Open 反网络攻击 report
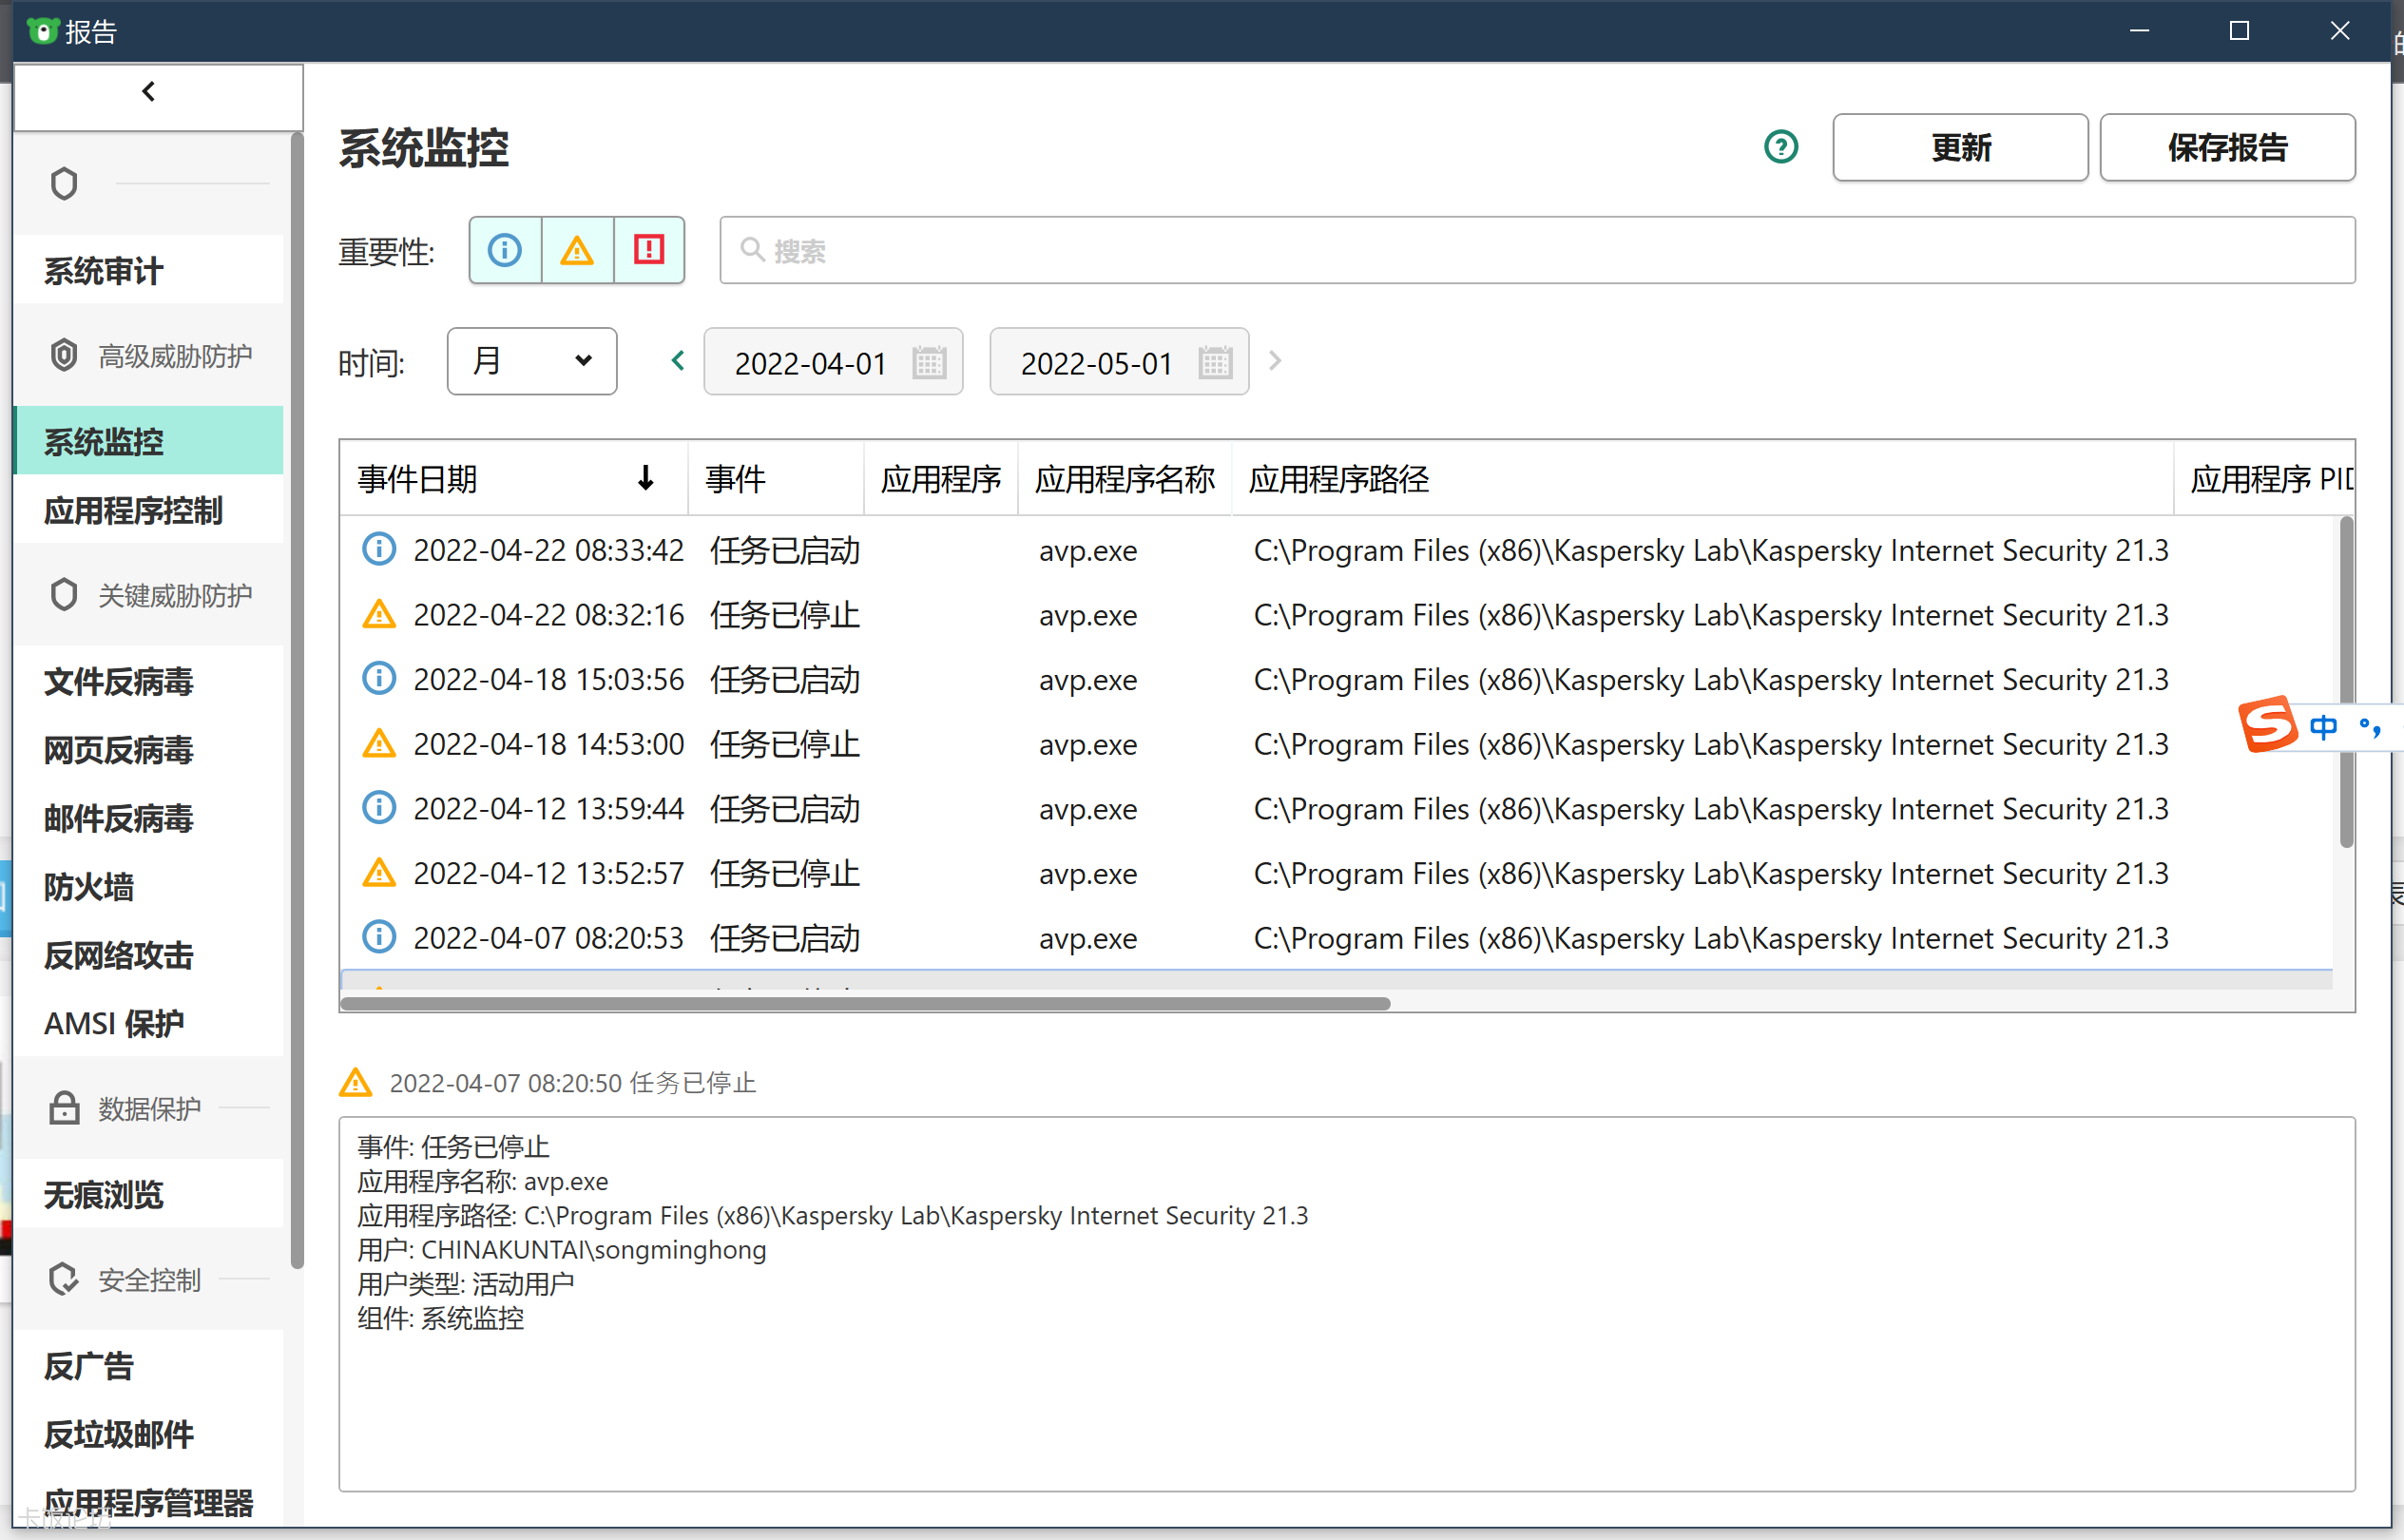The height and width of the screenshot is (1540, 2404). [x=148, y=955]
